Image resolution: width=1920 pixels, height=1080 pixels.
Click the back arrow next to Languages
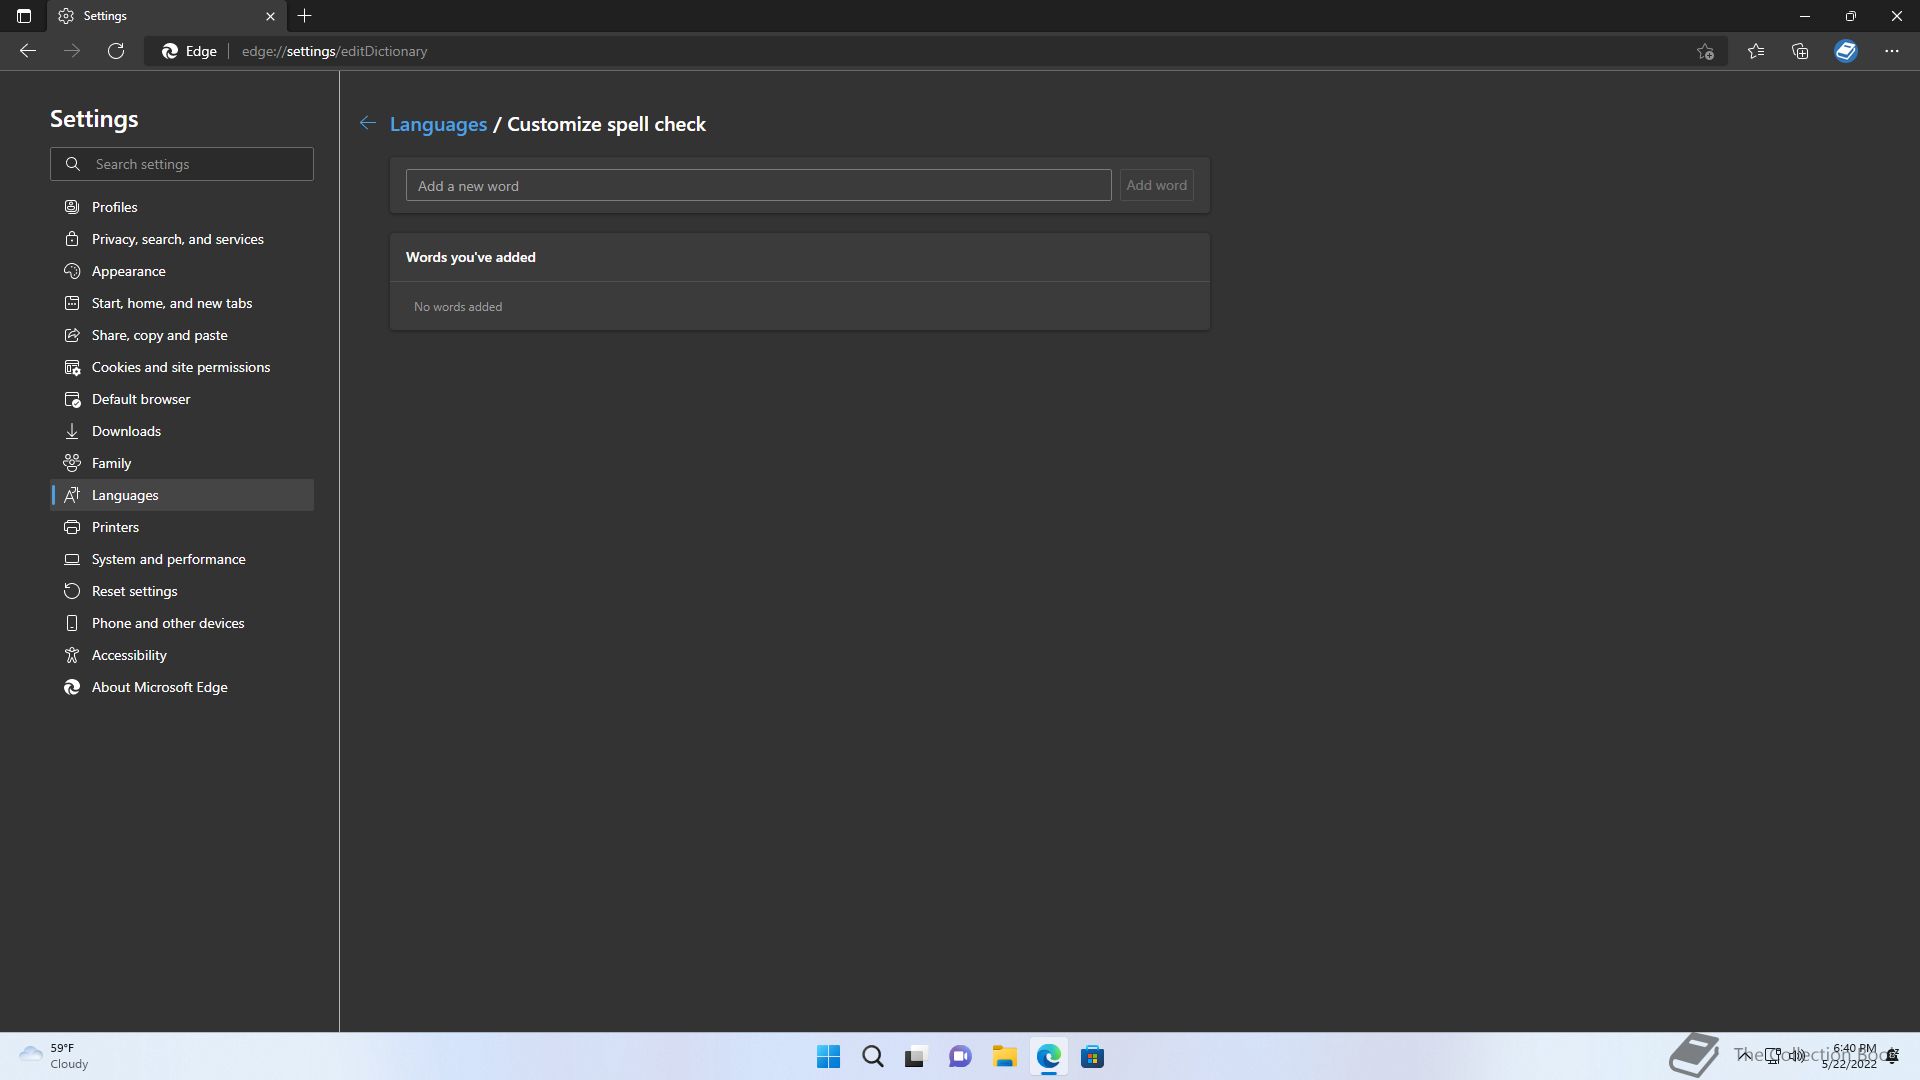[368, 123]
